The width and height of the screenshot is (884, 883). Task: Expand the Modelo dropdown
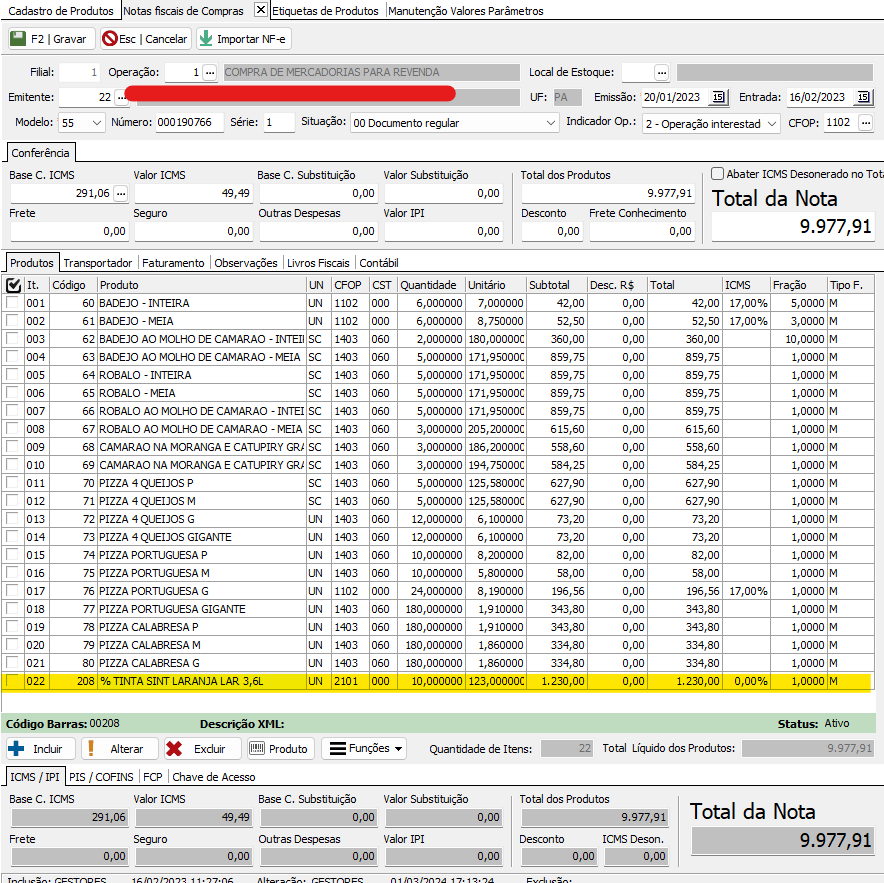(96, 122)
